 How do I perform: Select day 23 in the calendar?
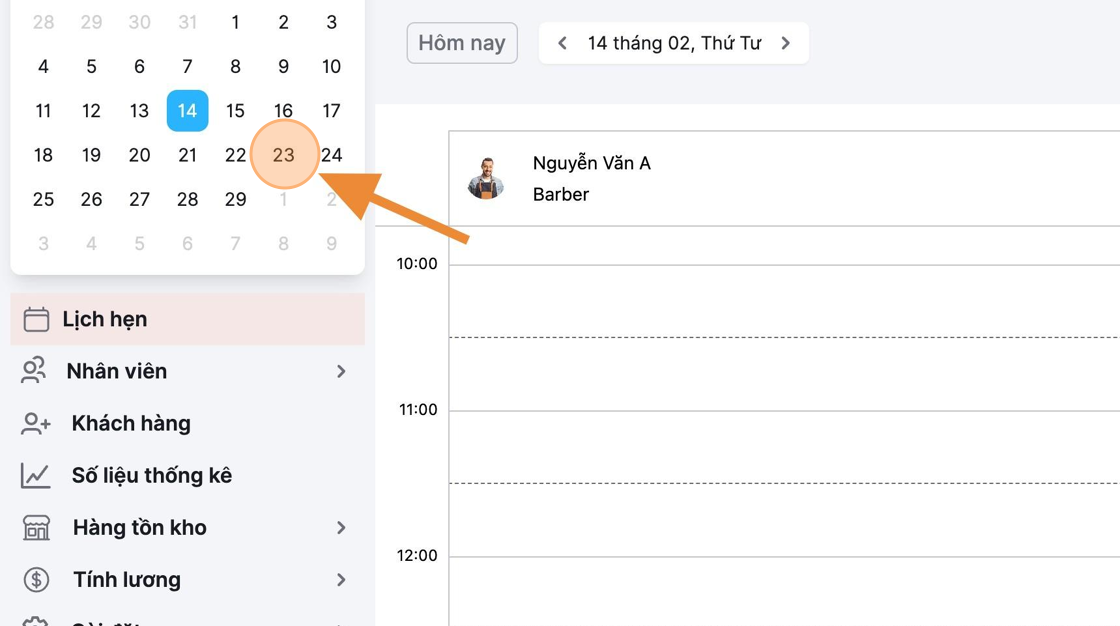(284, 154)
